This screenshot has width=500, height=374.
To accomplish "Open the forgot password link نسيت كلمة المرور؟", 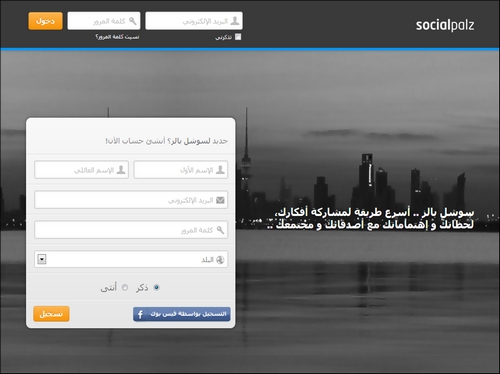I will [x=117, y=37].
